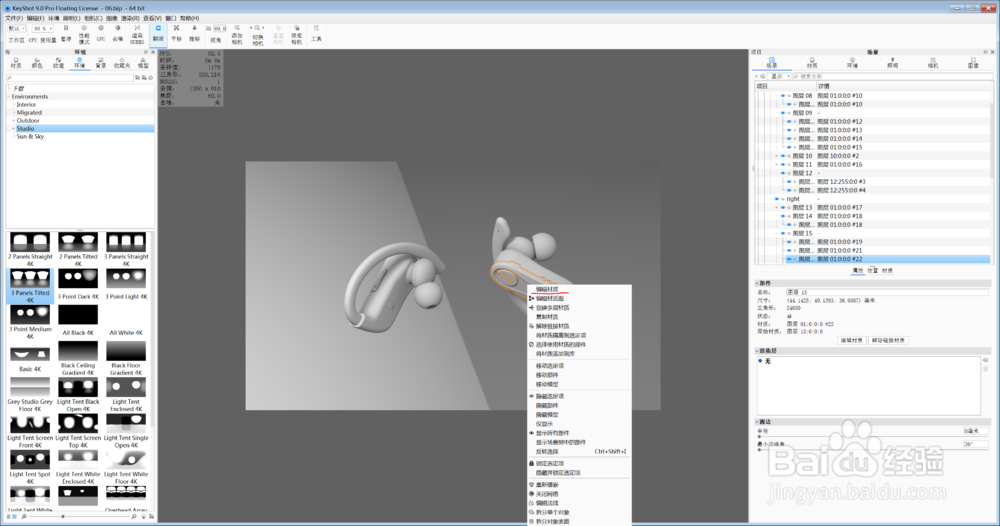Toggle visibility eye of 图层 13

pyautogui.click(x=783, y=207)
